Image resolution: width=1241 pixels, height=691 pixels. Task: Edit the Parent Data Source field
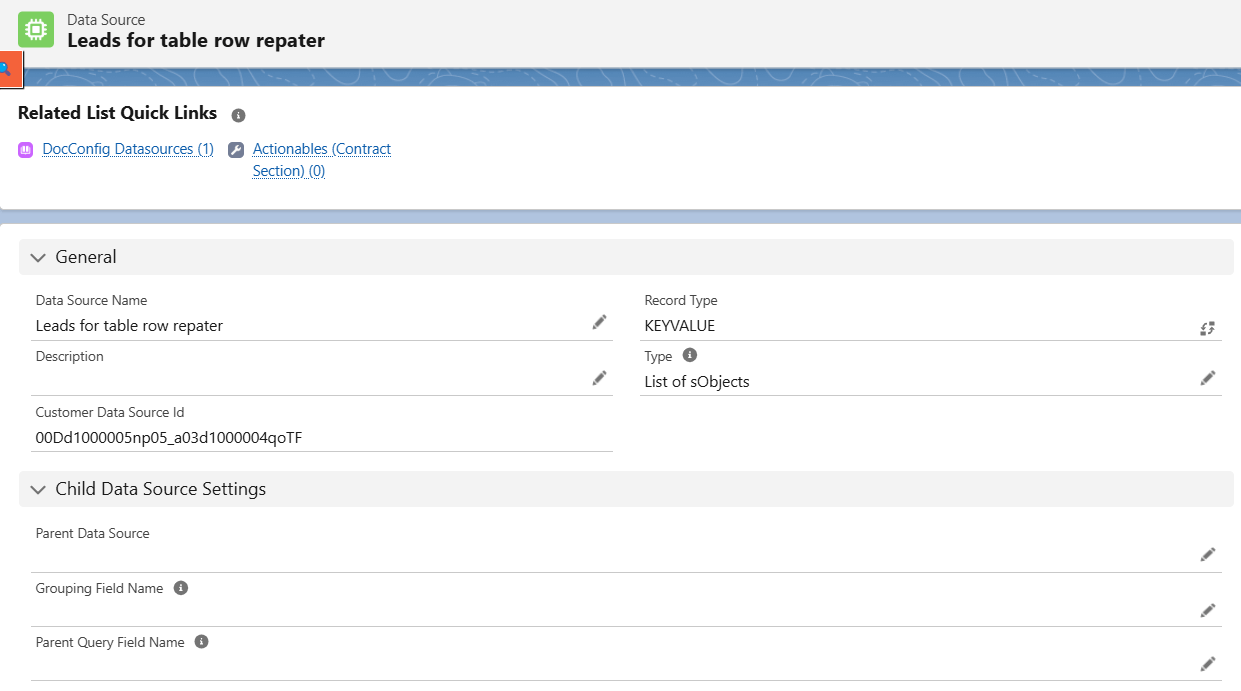pos(1207,554)
